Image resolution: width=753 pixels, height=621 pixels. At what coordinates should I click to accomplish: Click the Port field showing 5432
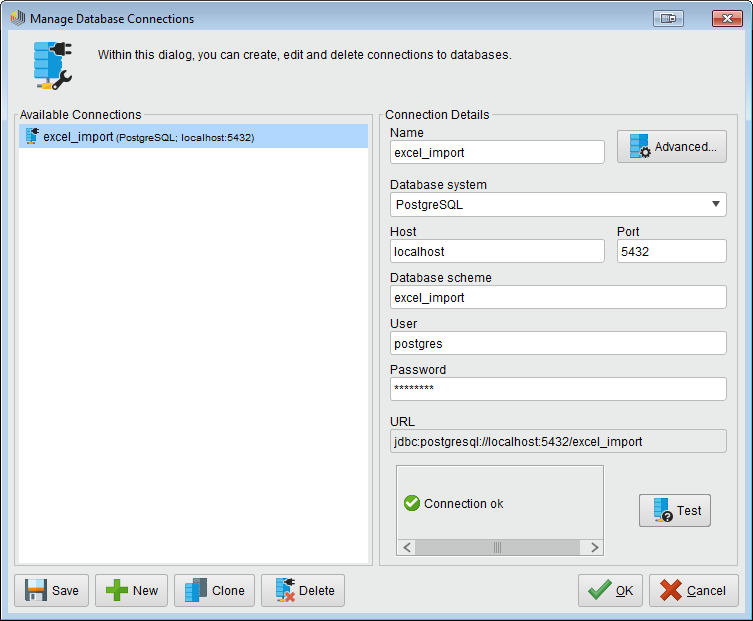[x=671, y=251]
